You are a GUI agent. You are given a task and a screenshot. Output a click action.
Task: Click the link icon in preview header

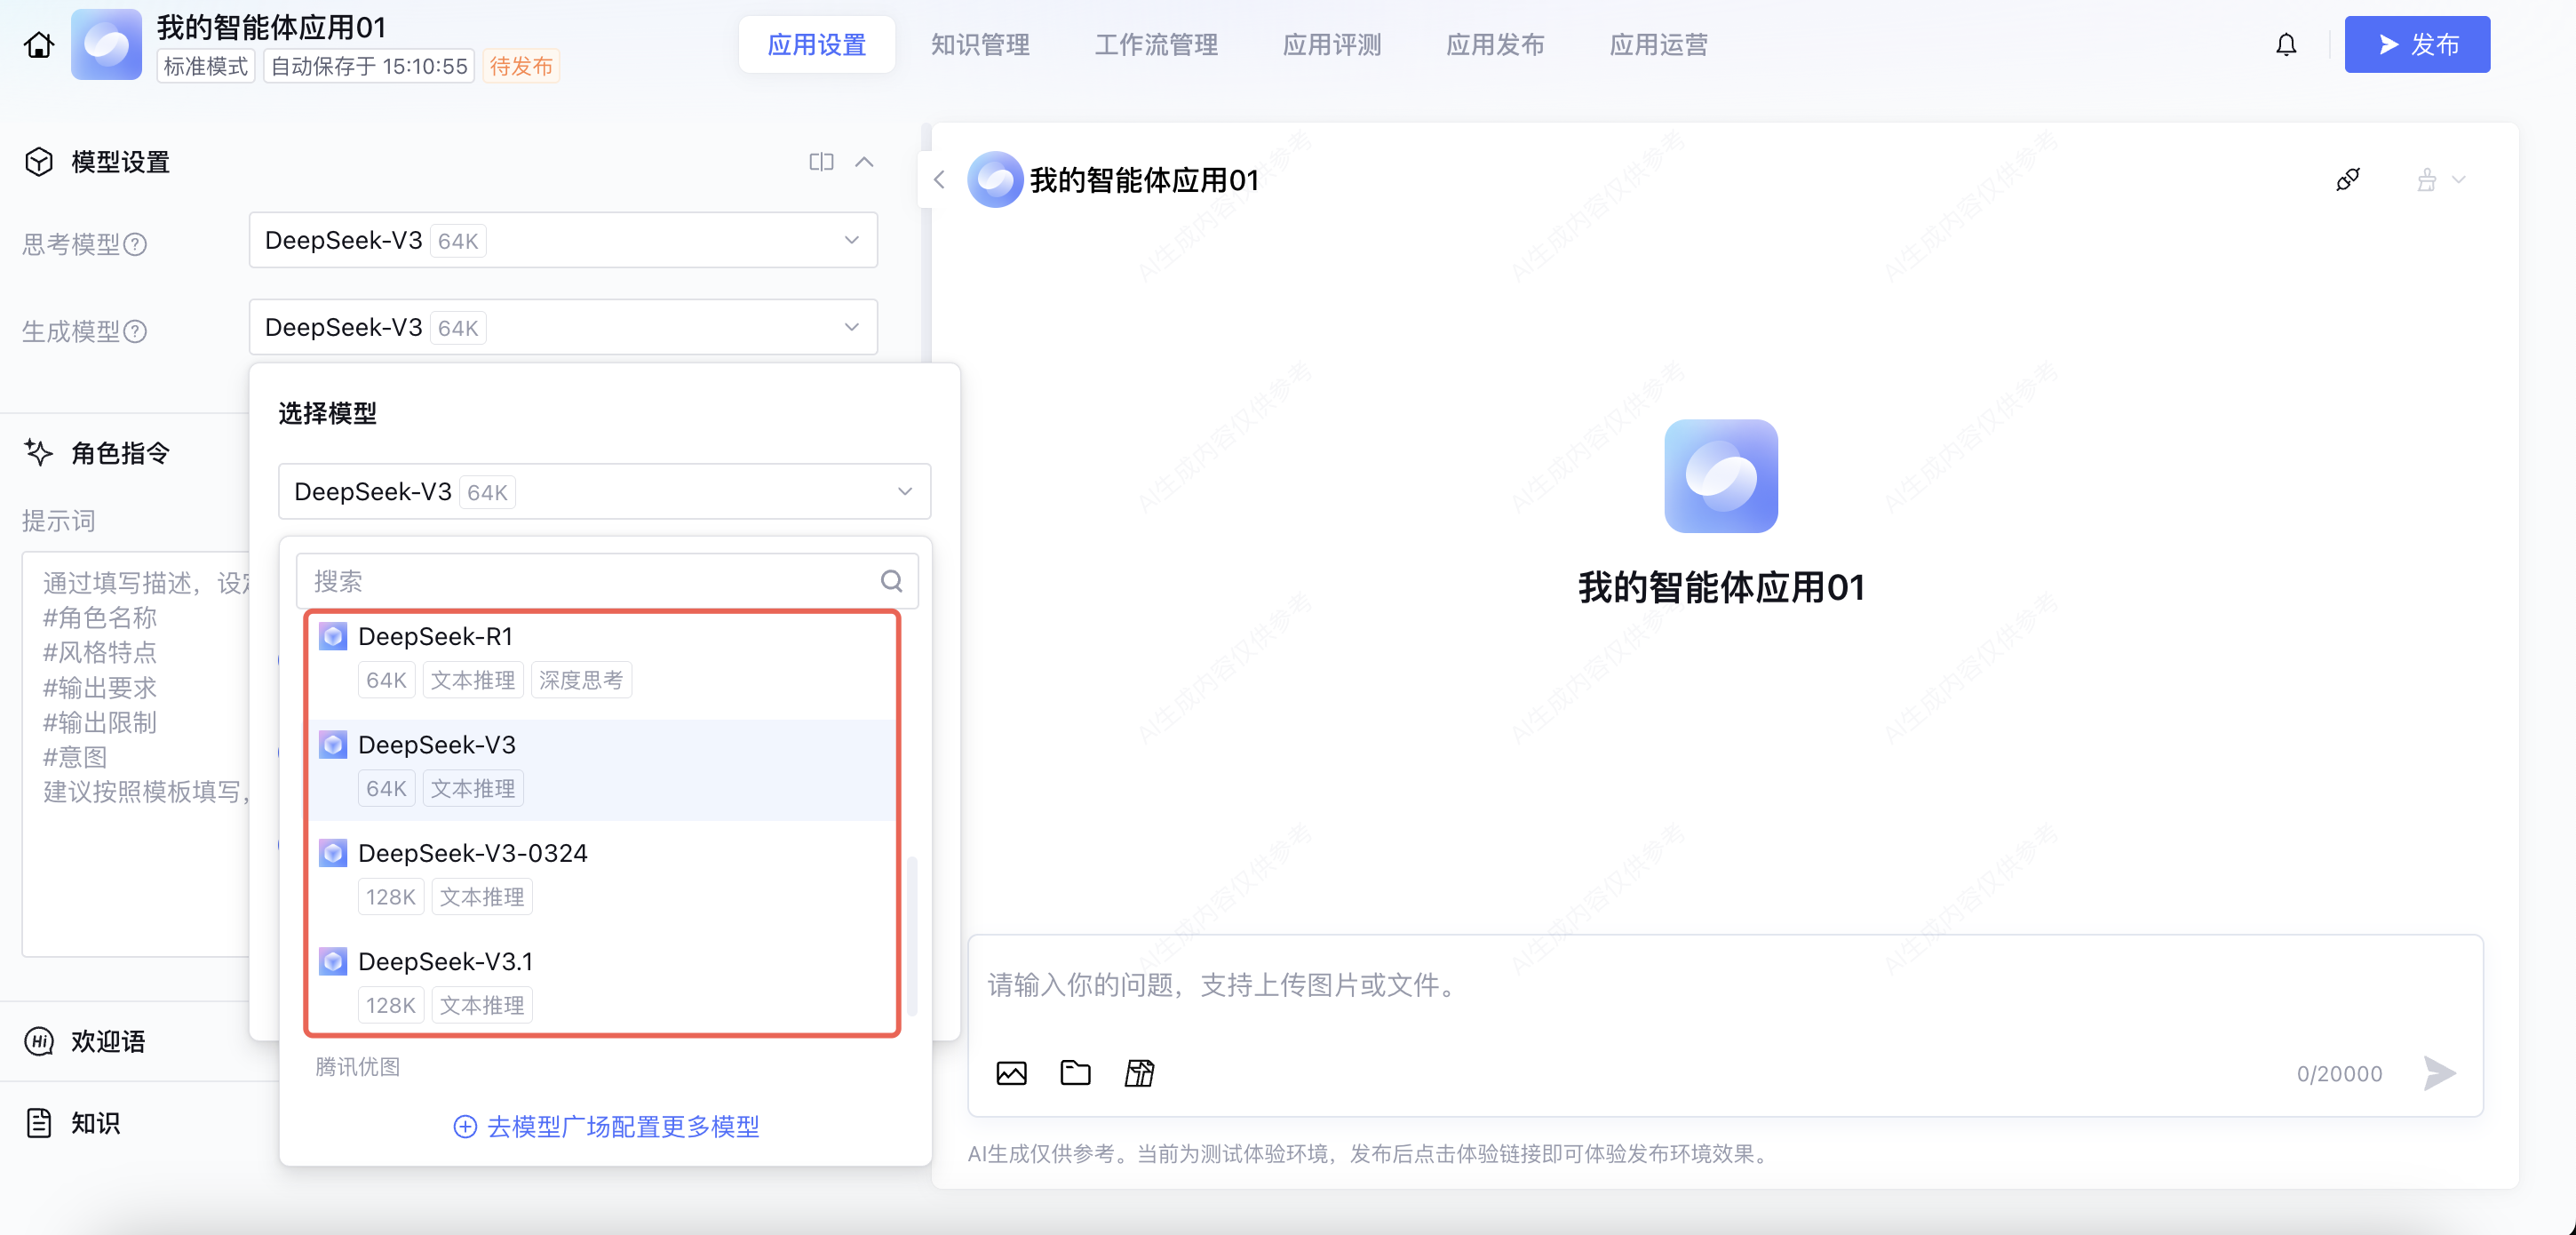2347,180
